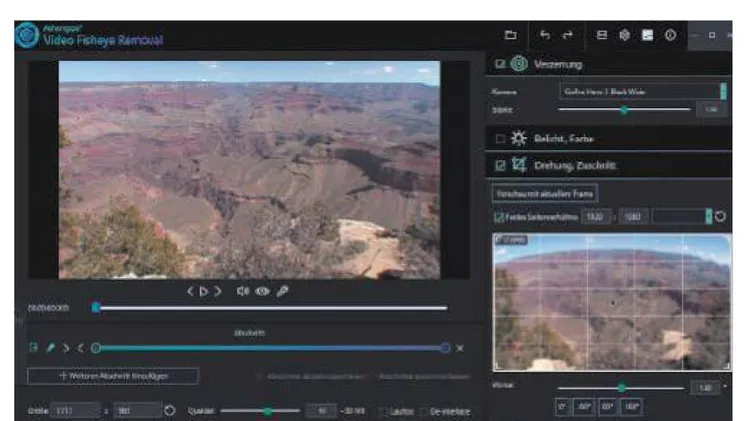750x421 pixels.
Task: Click the 0° rotation button
Action: point(563,407)
